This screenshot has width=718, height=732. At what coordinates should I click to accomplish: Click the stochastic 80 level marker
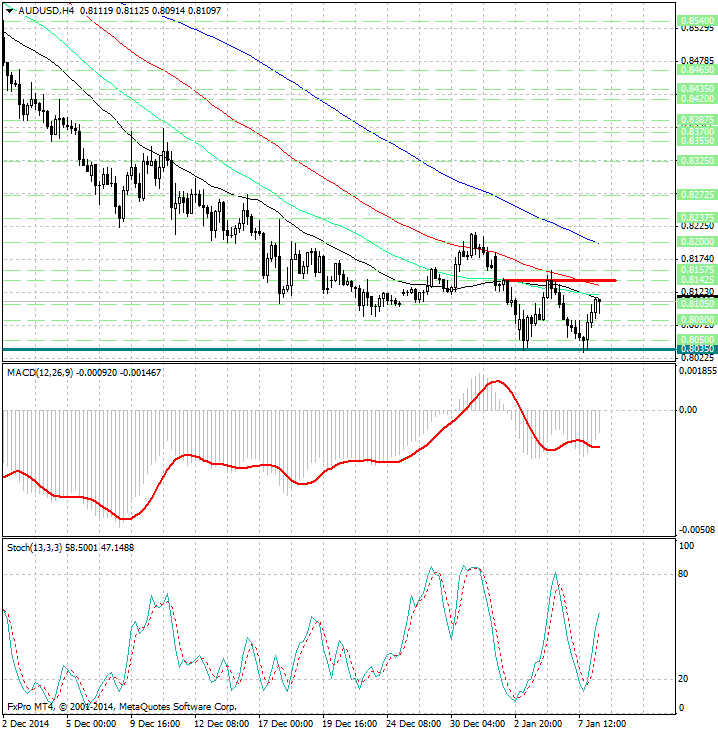pyautogui.click(x=683, y=573)
